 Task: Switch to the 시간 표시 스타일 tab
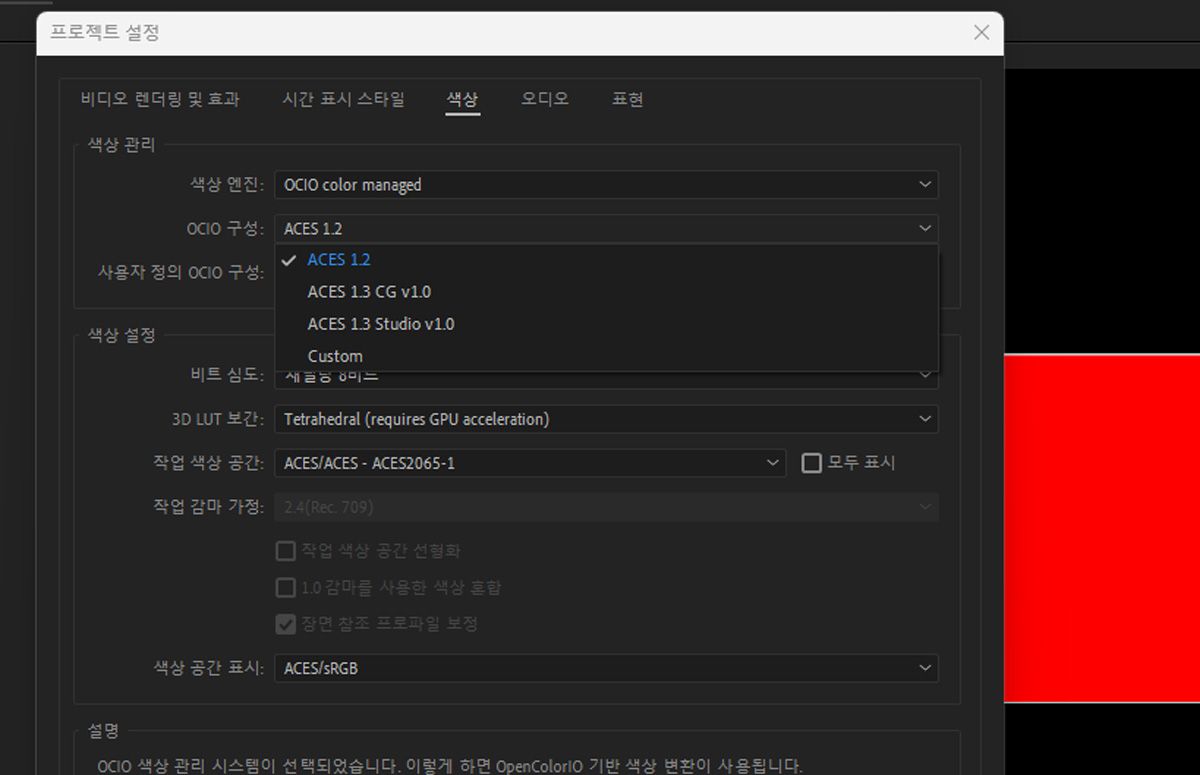(343, 99)
